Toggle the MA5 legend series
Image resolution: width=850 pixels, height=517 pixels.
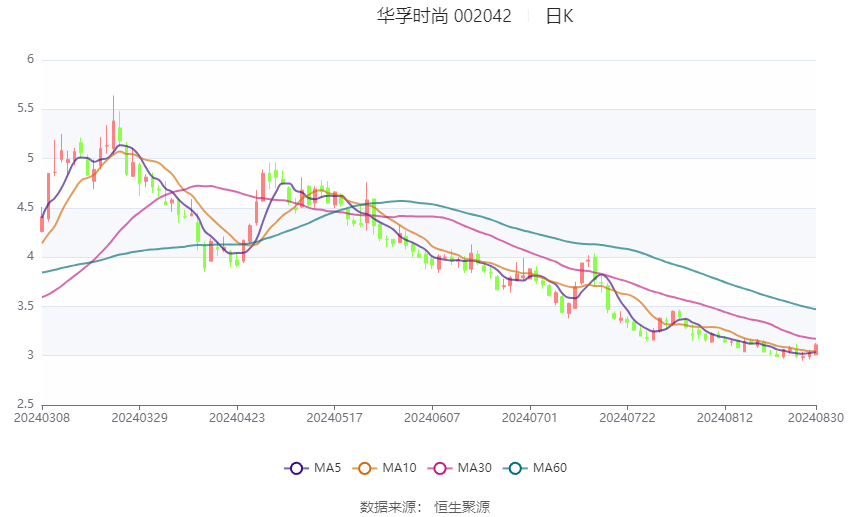(x=313, y=468)
